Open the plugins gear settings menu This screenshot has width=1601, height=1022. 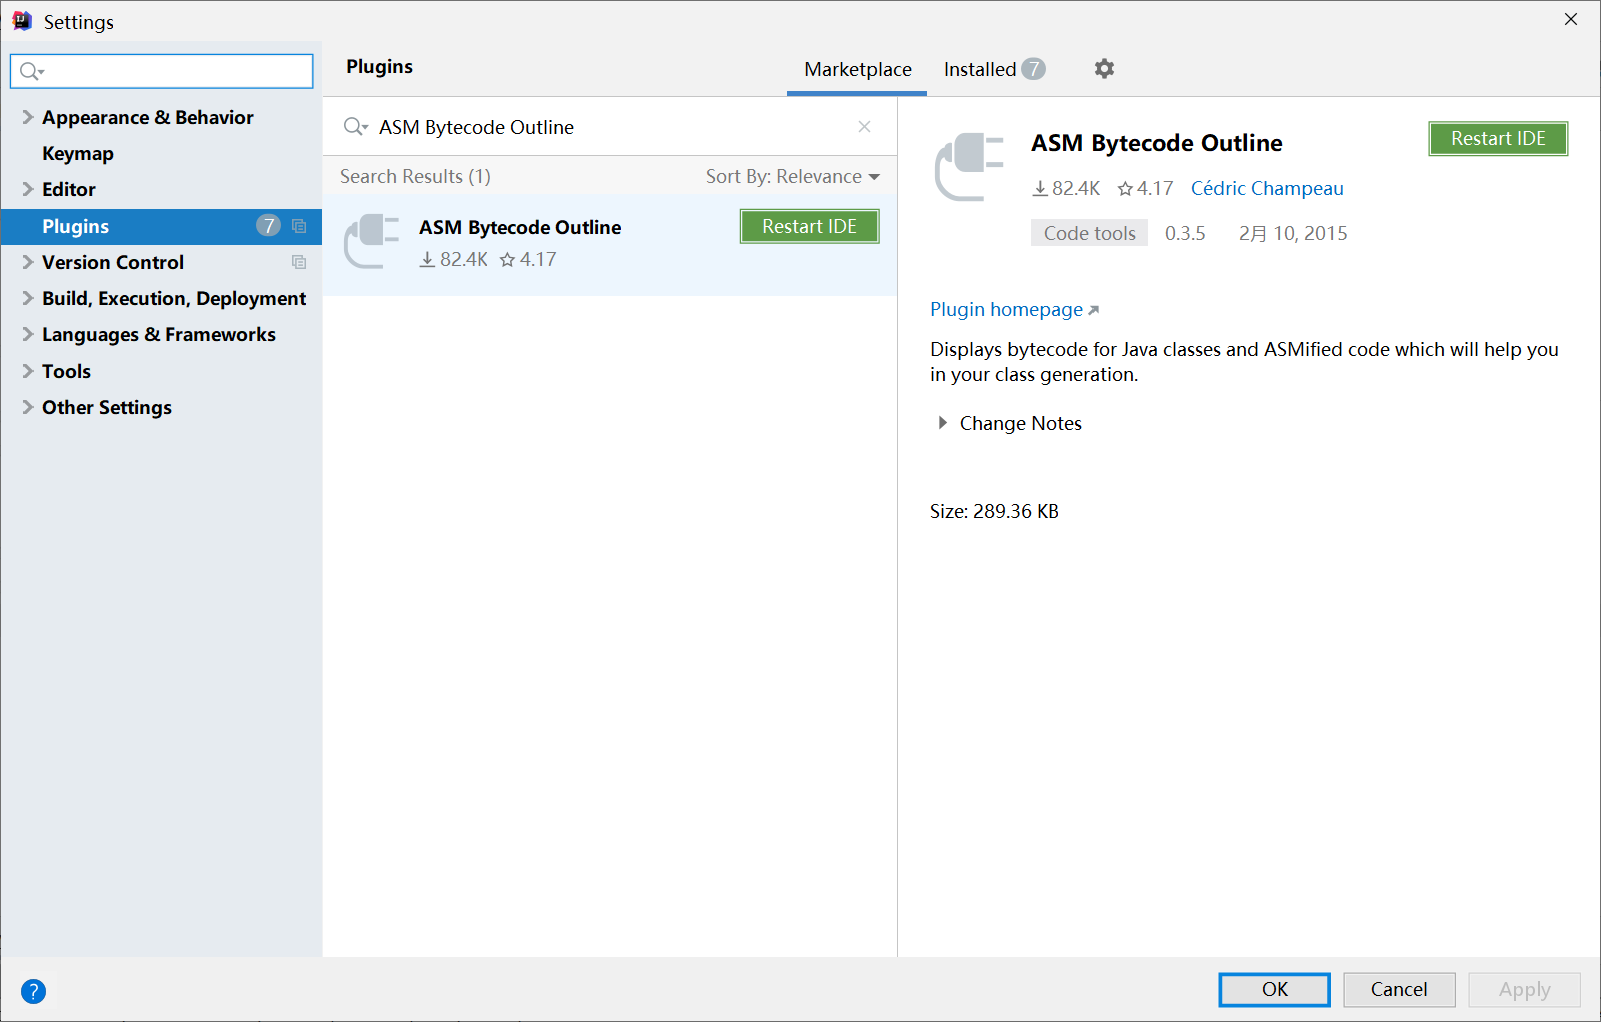1104,69
